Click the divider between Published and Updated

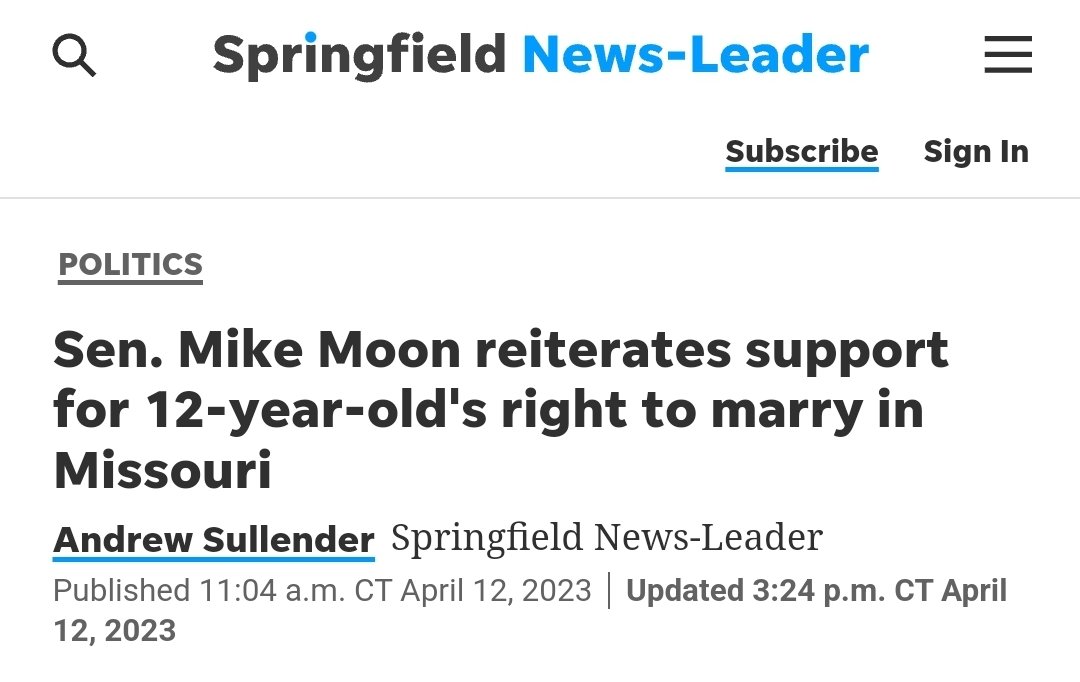click(x=610, y=590)
